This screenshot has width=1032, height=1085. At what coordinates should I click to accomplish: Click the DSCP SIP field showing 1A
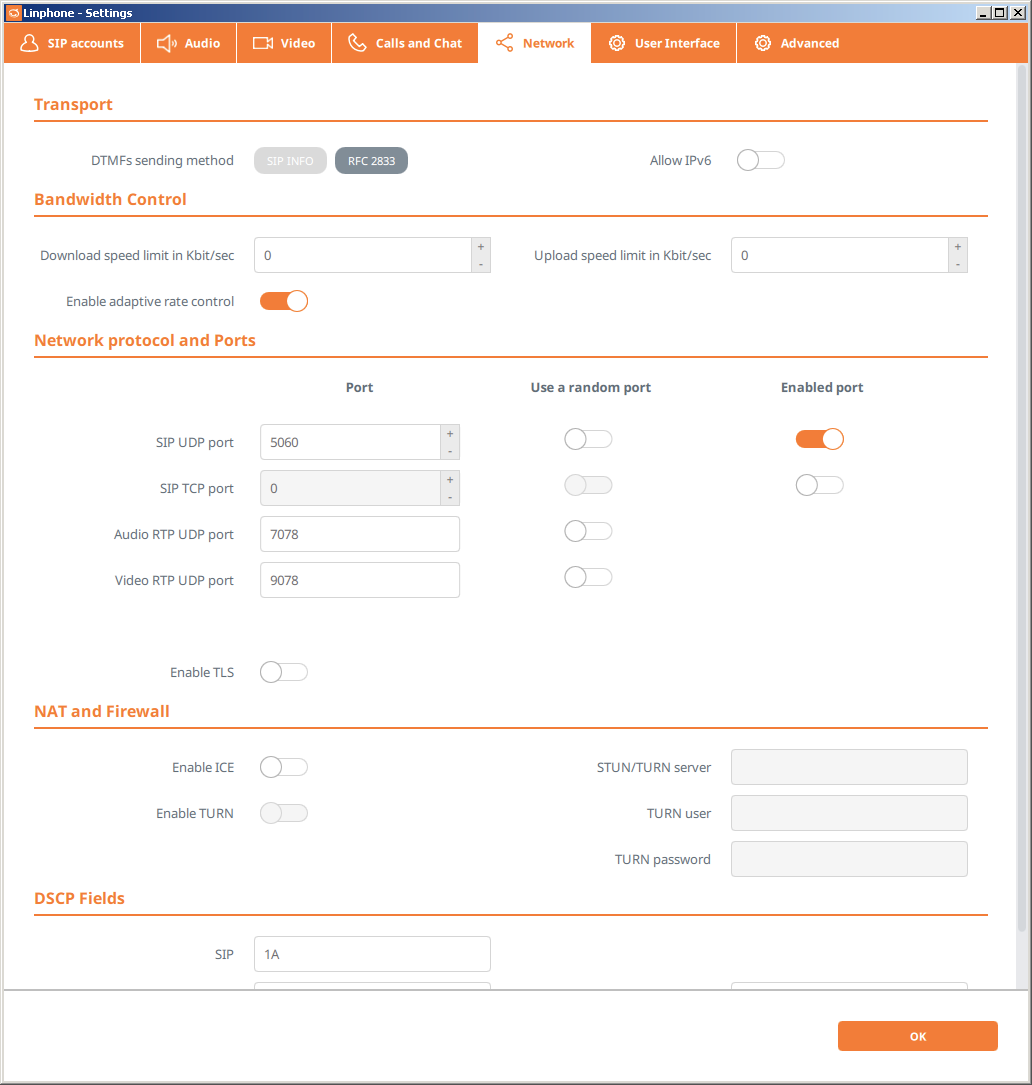click(x=372, y=954)
